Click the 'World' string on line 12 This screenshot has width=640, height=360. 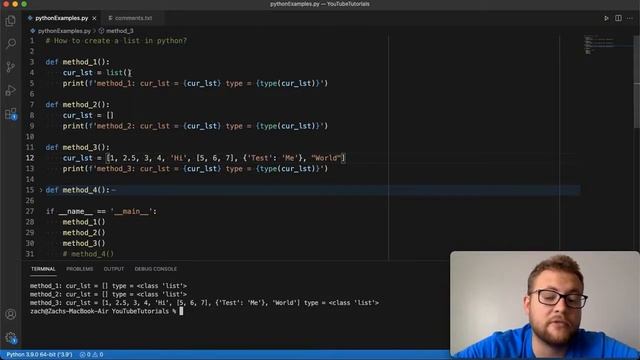(326, 158)
